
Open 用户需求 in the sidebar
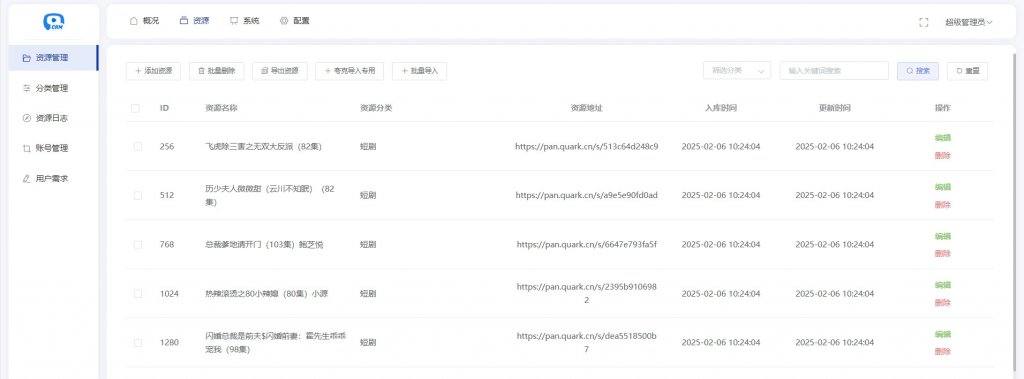point(52,178)
